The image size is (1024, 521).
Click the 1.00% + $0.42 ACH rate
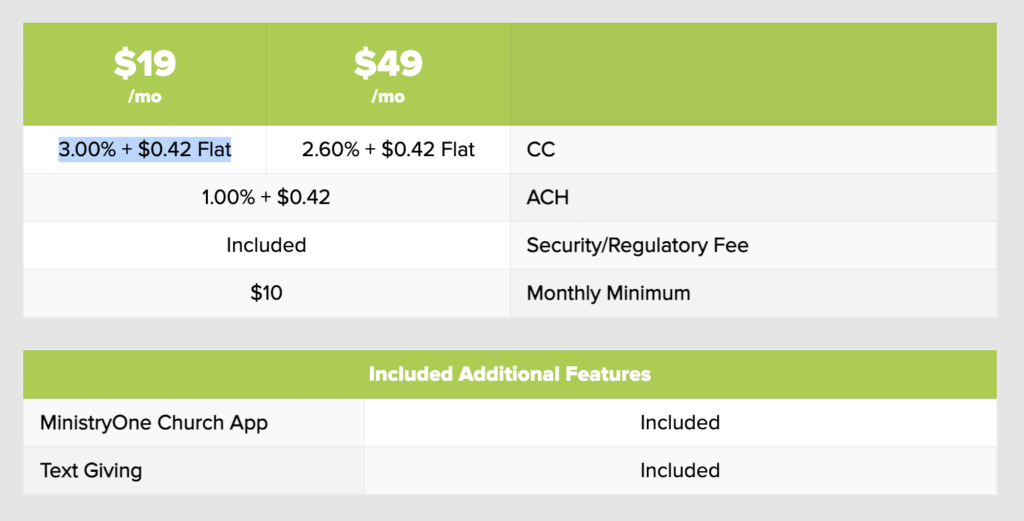pos(266,197)
